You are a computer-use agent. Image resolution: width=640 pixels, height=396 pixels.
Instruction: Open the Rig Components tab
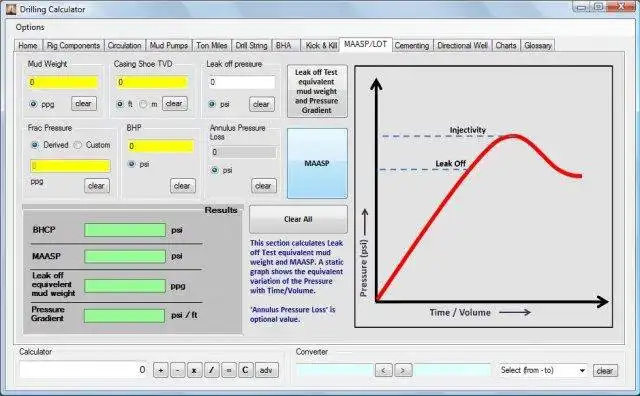pos(73,45)
